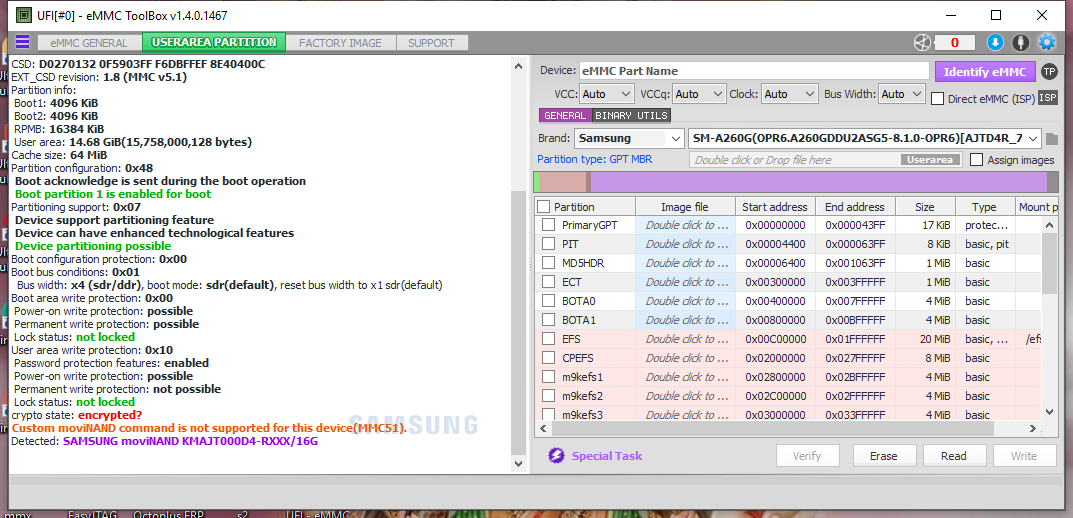Viewport: 1073px width, 518px height.
Task: Open settings with the blue gear icon
Action: pyautogui.click(x=1047, y=42)
